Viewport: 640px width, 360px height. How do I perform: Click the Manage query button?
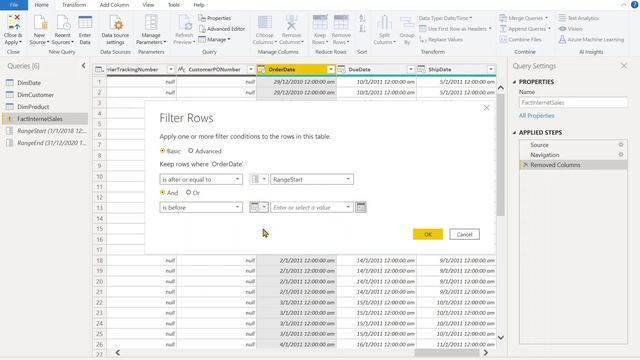pyautogui.click(x=214, y=40)
